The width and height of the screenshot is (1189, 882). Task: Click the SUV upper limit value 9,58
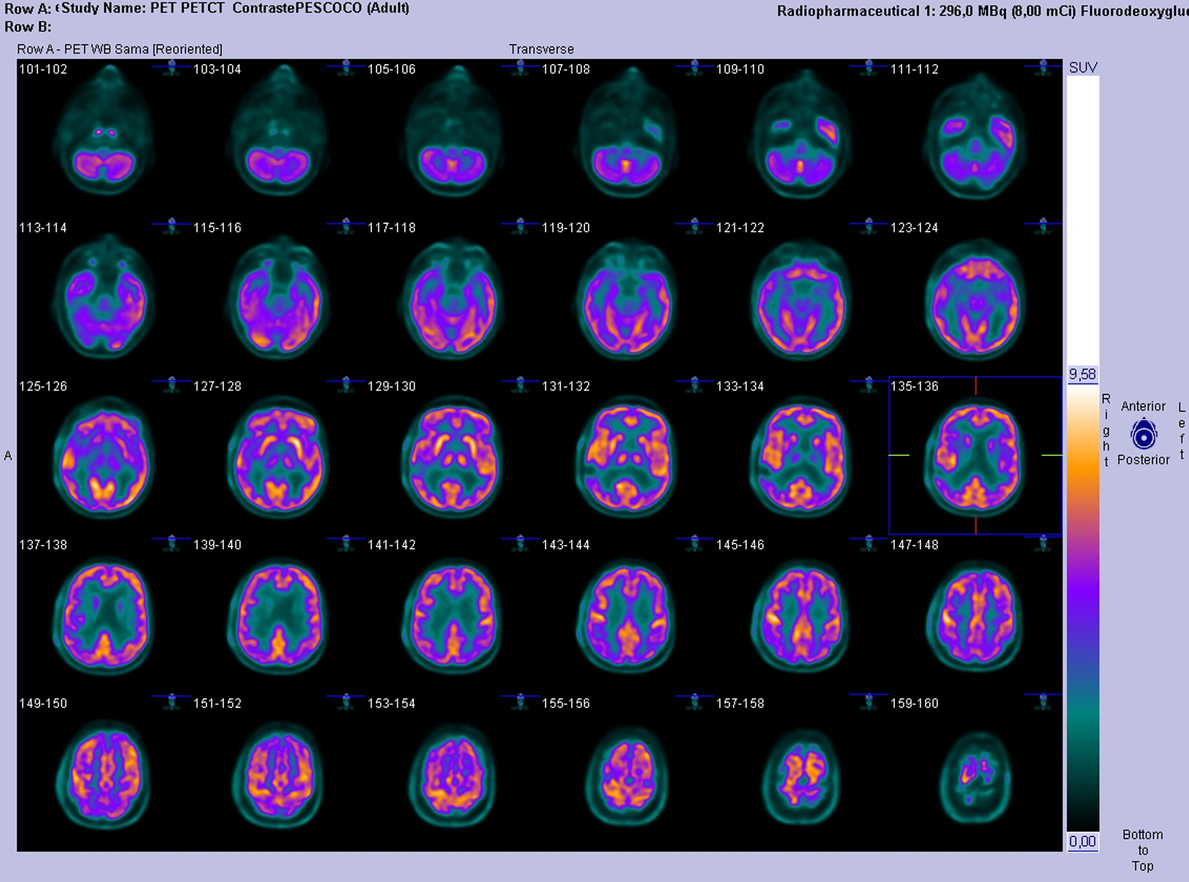point(1082,374)
